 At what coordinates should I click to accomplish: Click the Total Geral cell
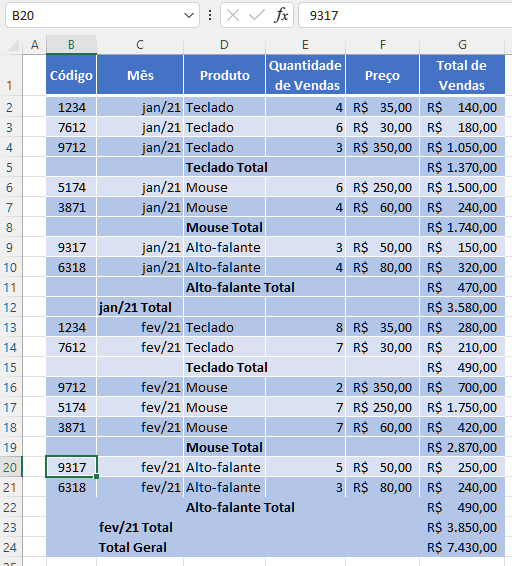pos(140,548)
